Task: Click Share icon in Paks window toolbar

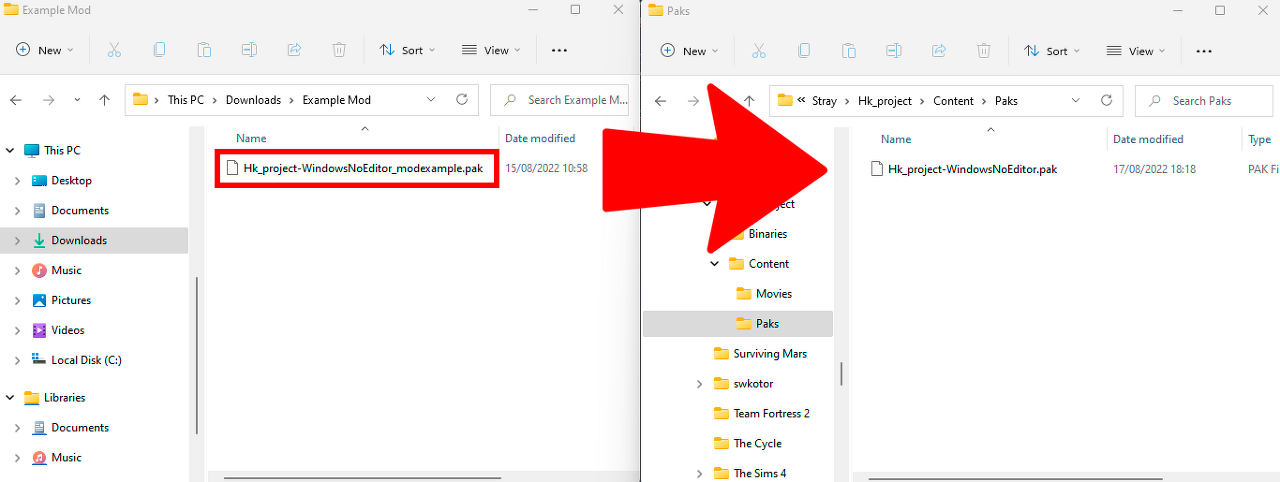Action: pos(939,50)
